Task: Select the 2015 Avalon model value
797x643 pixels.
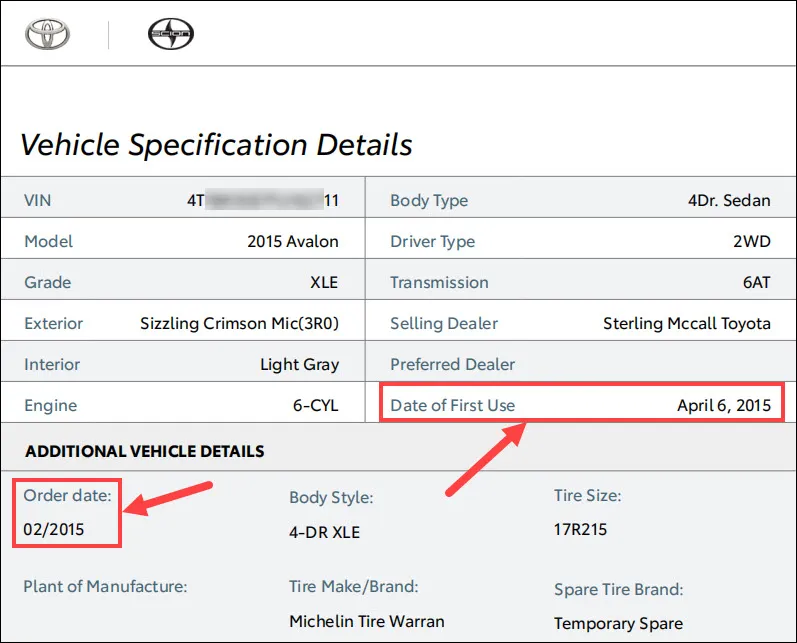Action: tap(293, 241)
